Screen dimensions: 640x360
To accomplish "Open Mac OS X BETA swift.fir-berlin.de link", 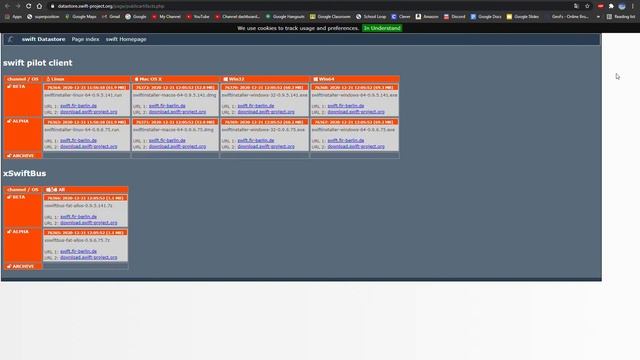I will [167, 106].
